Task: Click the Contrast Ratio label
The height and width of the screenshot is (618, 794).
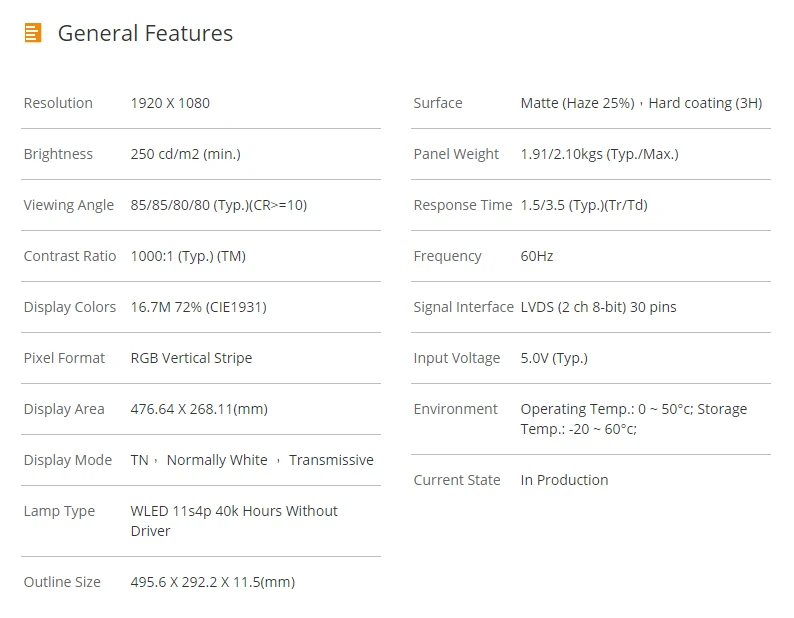Action: (x=70, y=256)
